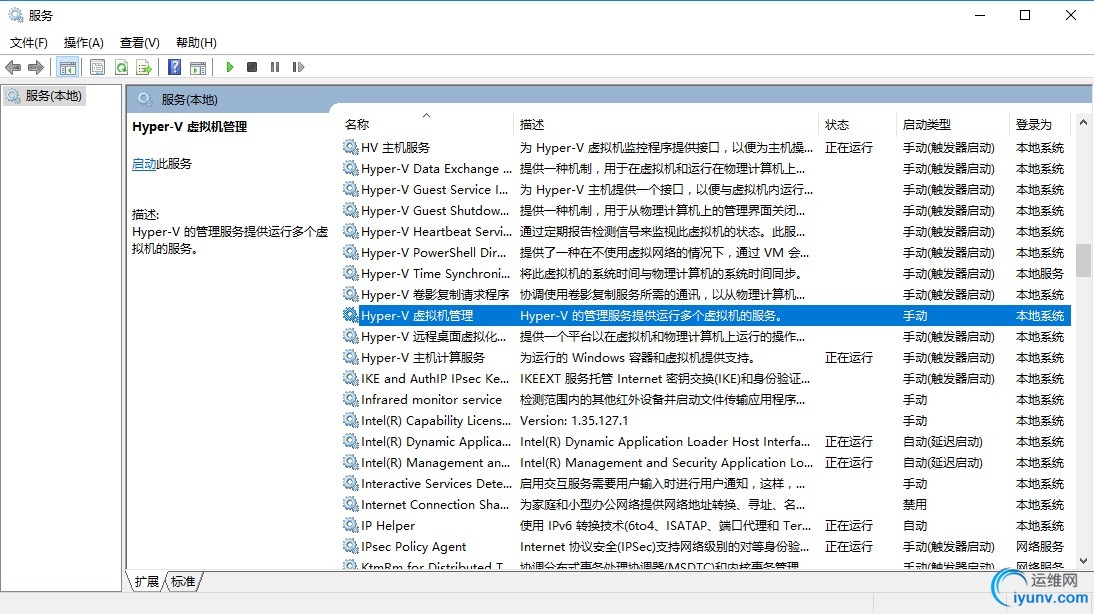Click the Forward arrow toolbar icon

[x=36, y=67]
